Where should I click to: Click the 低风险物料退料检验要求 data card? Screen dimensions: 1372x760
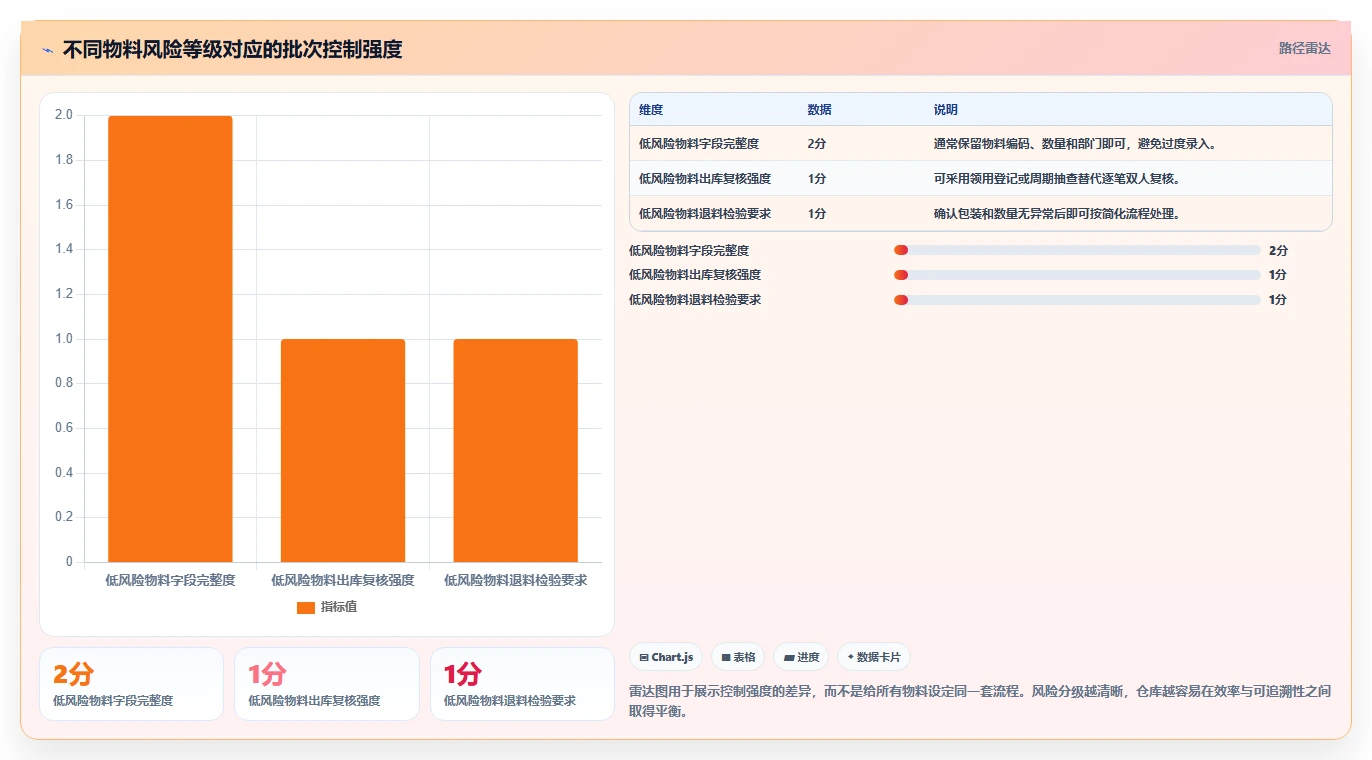[522, 684]
